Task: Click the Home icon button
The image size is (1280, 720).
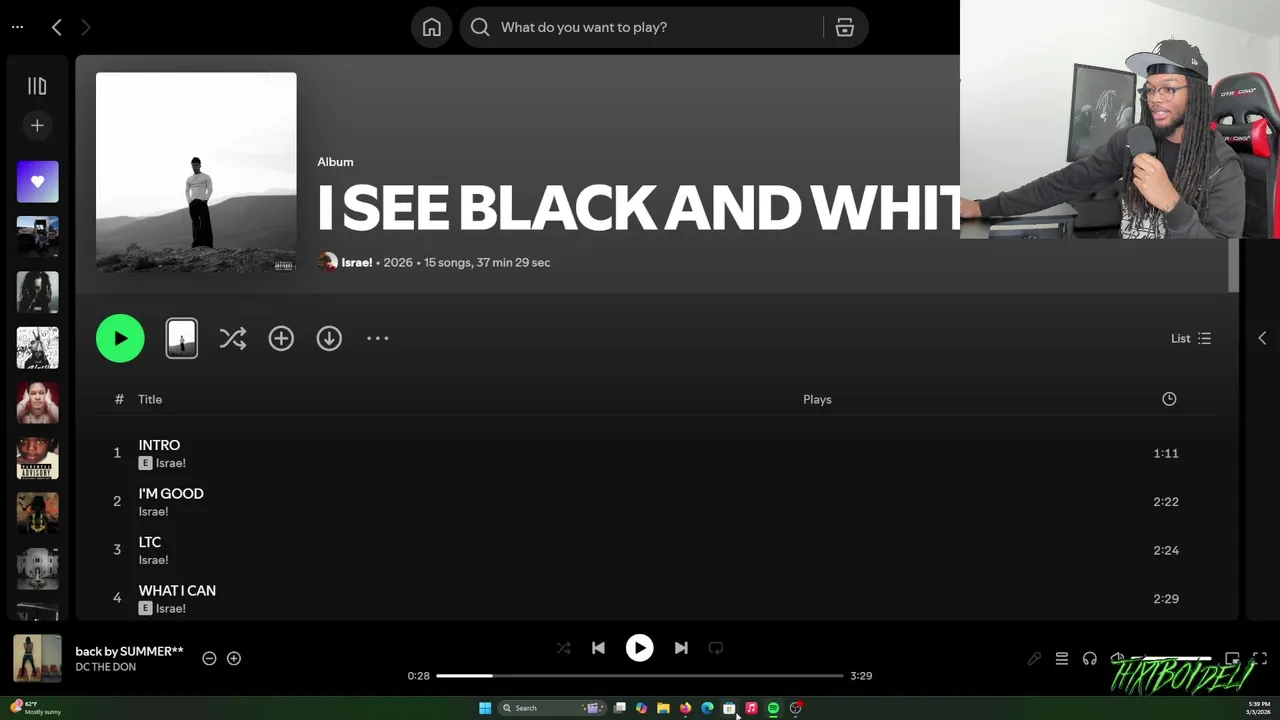Action: [432, 27]
